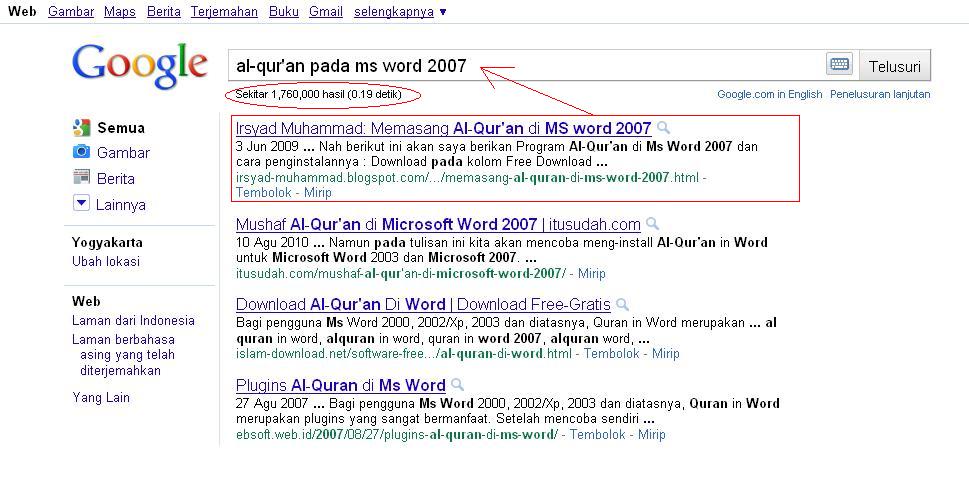Open Berita in the top navigation bar
The image size is (969, 480).
164,12
